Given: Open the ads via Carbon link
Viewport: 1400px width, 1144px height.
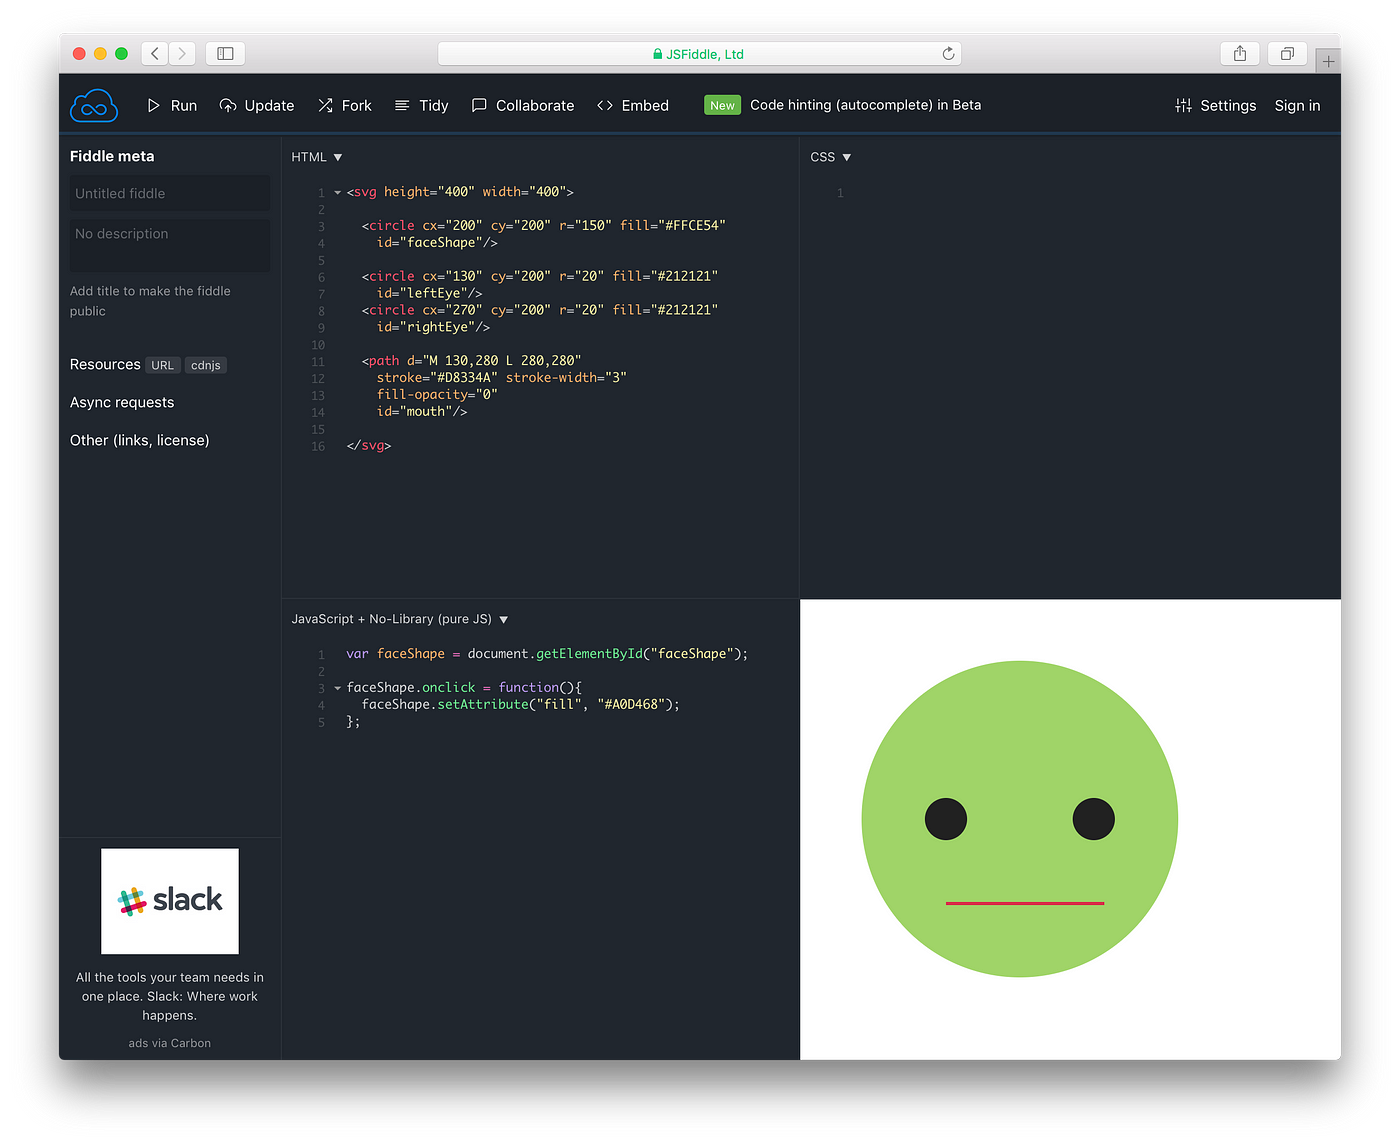Looking at the screenshot, I should pos(170,1043).
